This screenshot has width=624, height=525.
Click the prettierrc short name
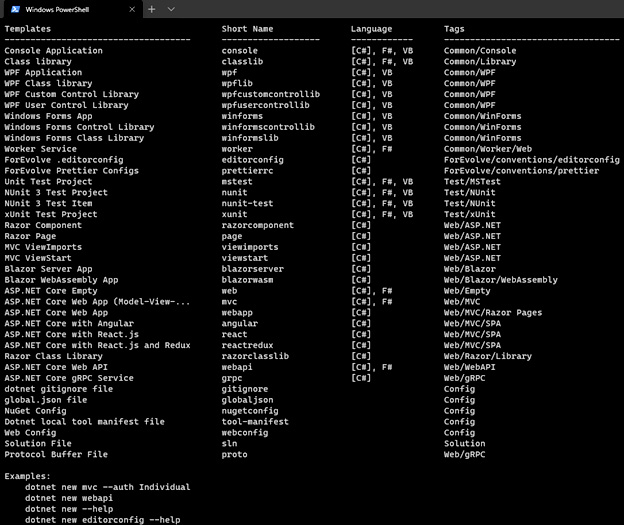248,171
